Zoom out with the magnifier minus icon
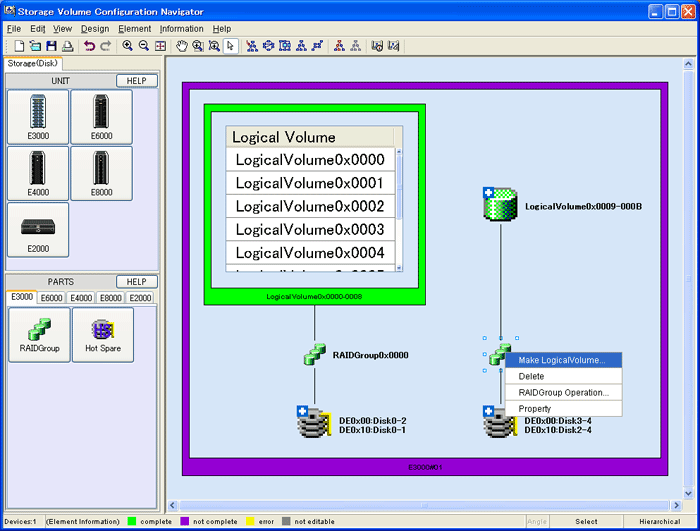 [144, 46]
